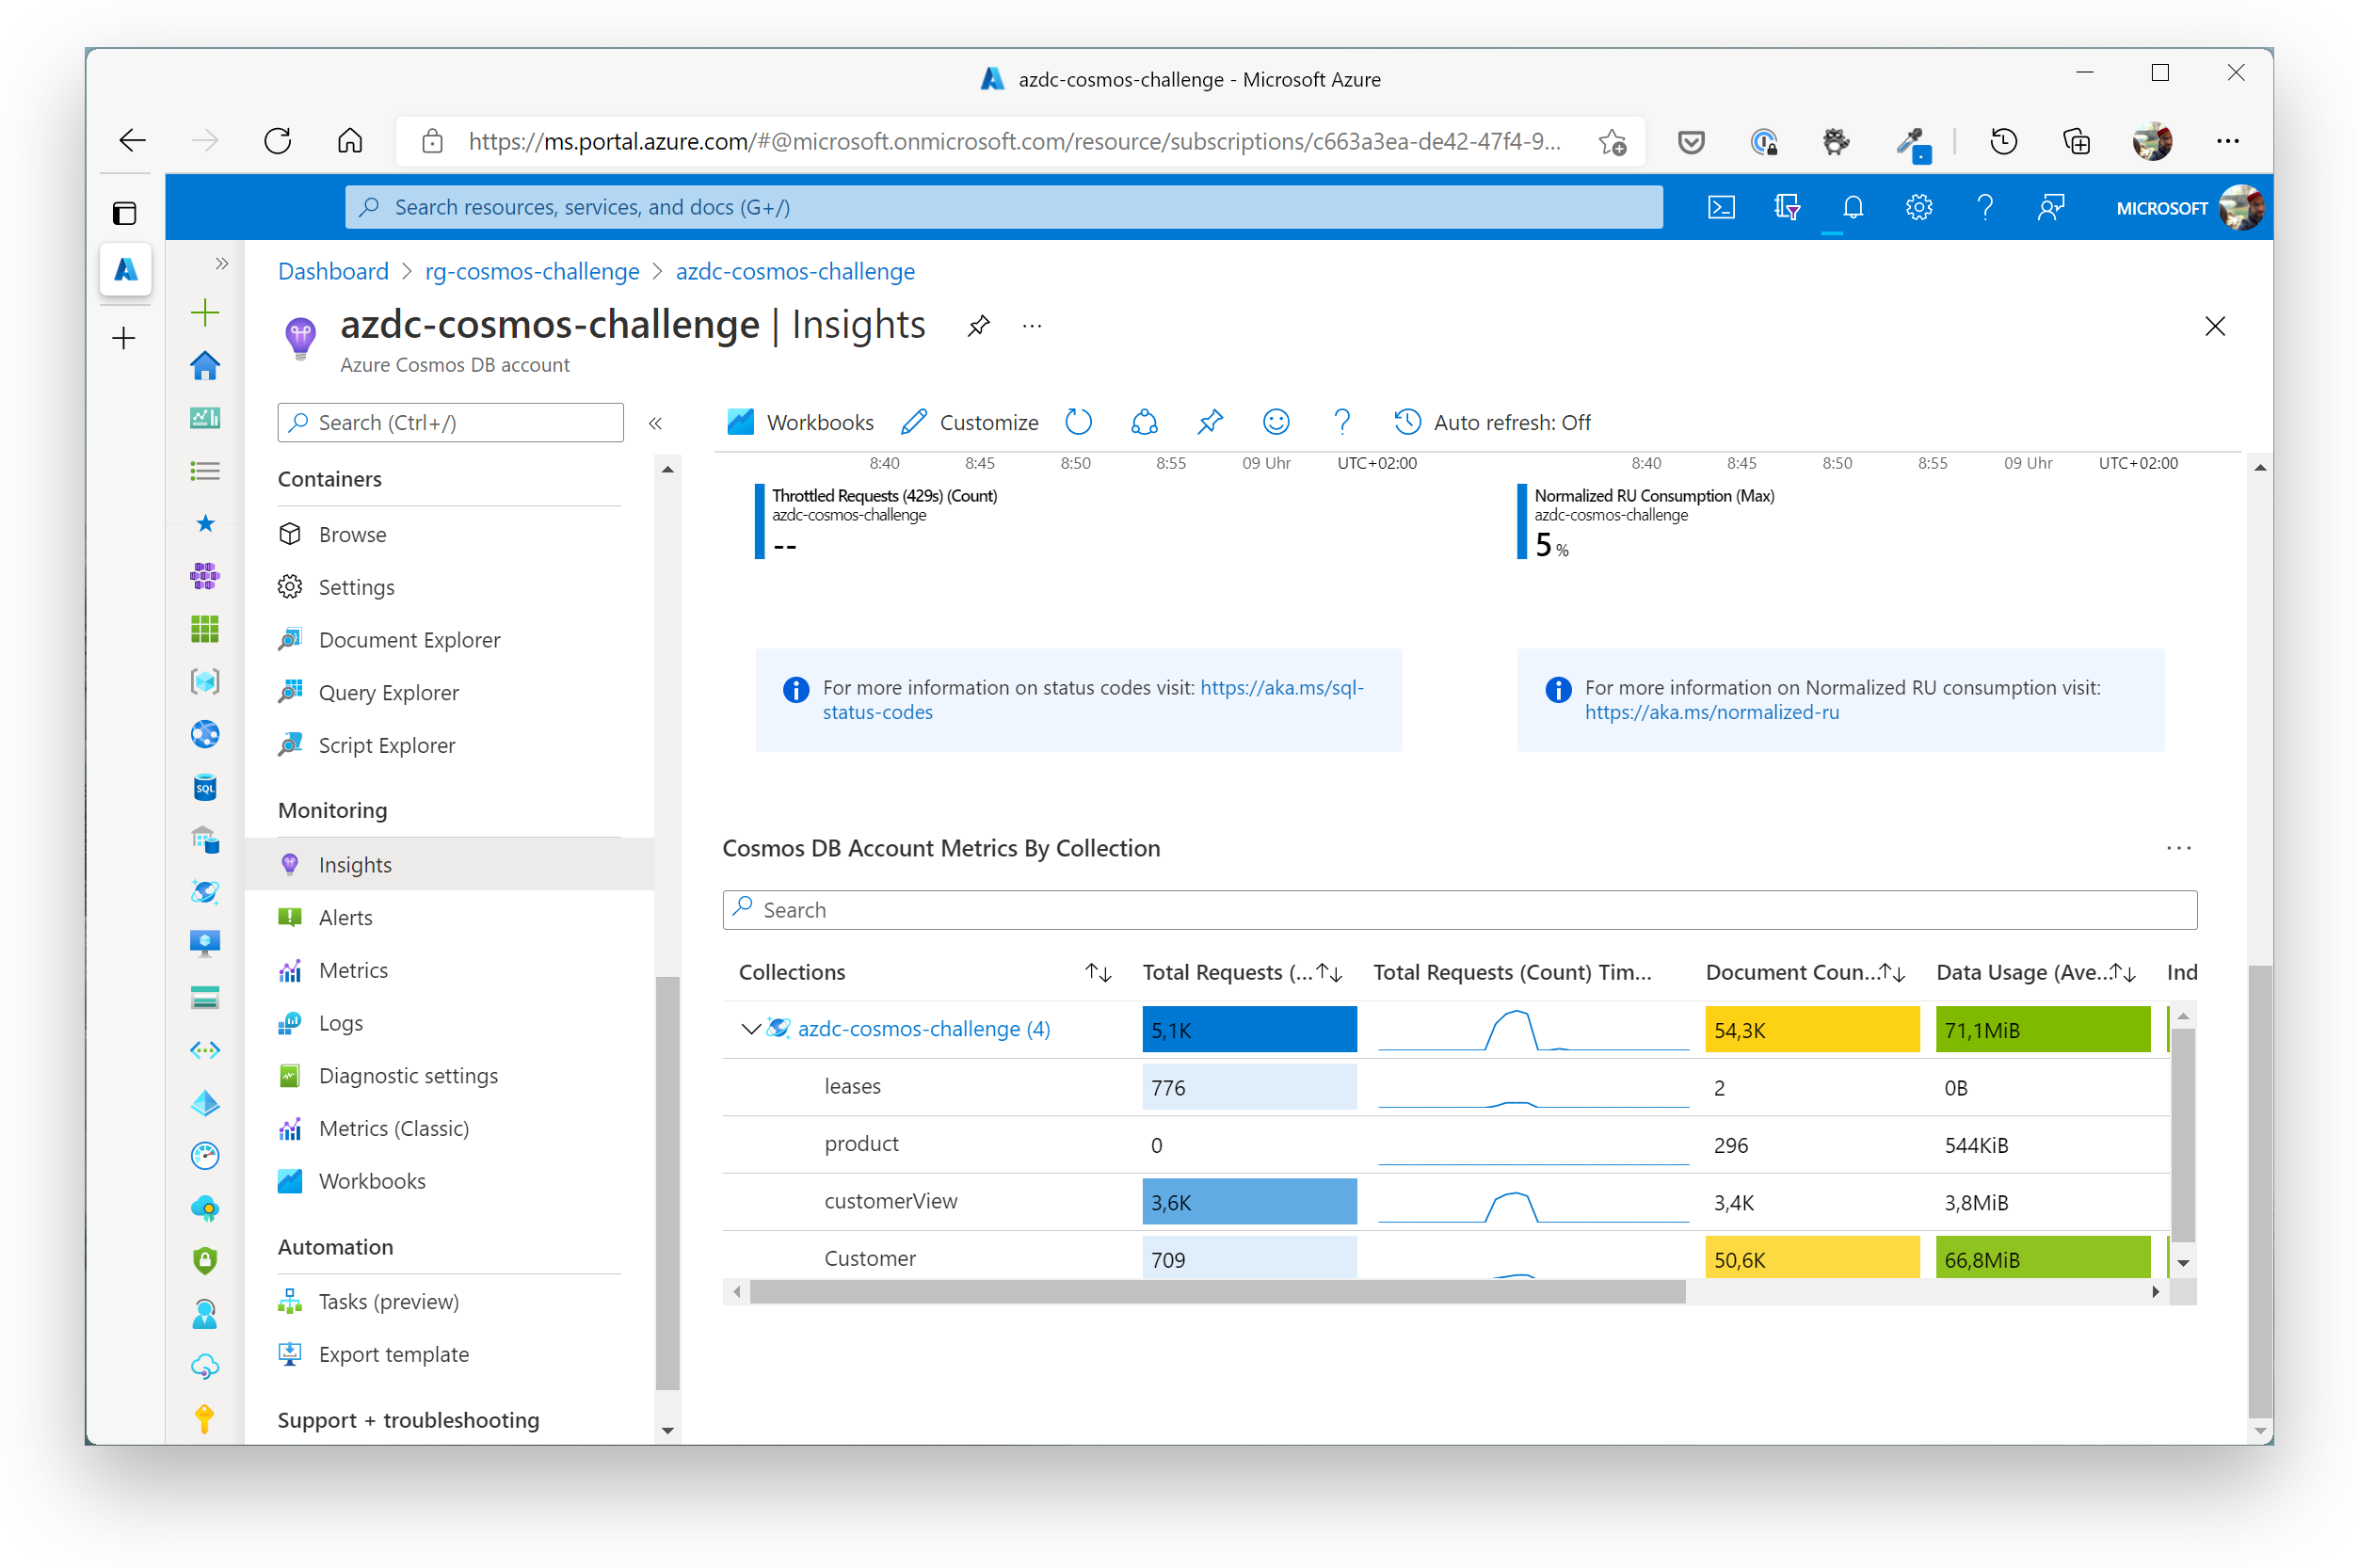
Task: Scroll down in the collections table
Action: (x=2184, y=1263)
